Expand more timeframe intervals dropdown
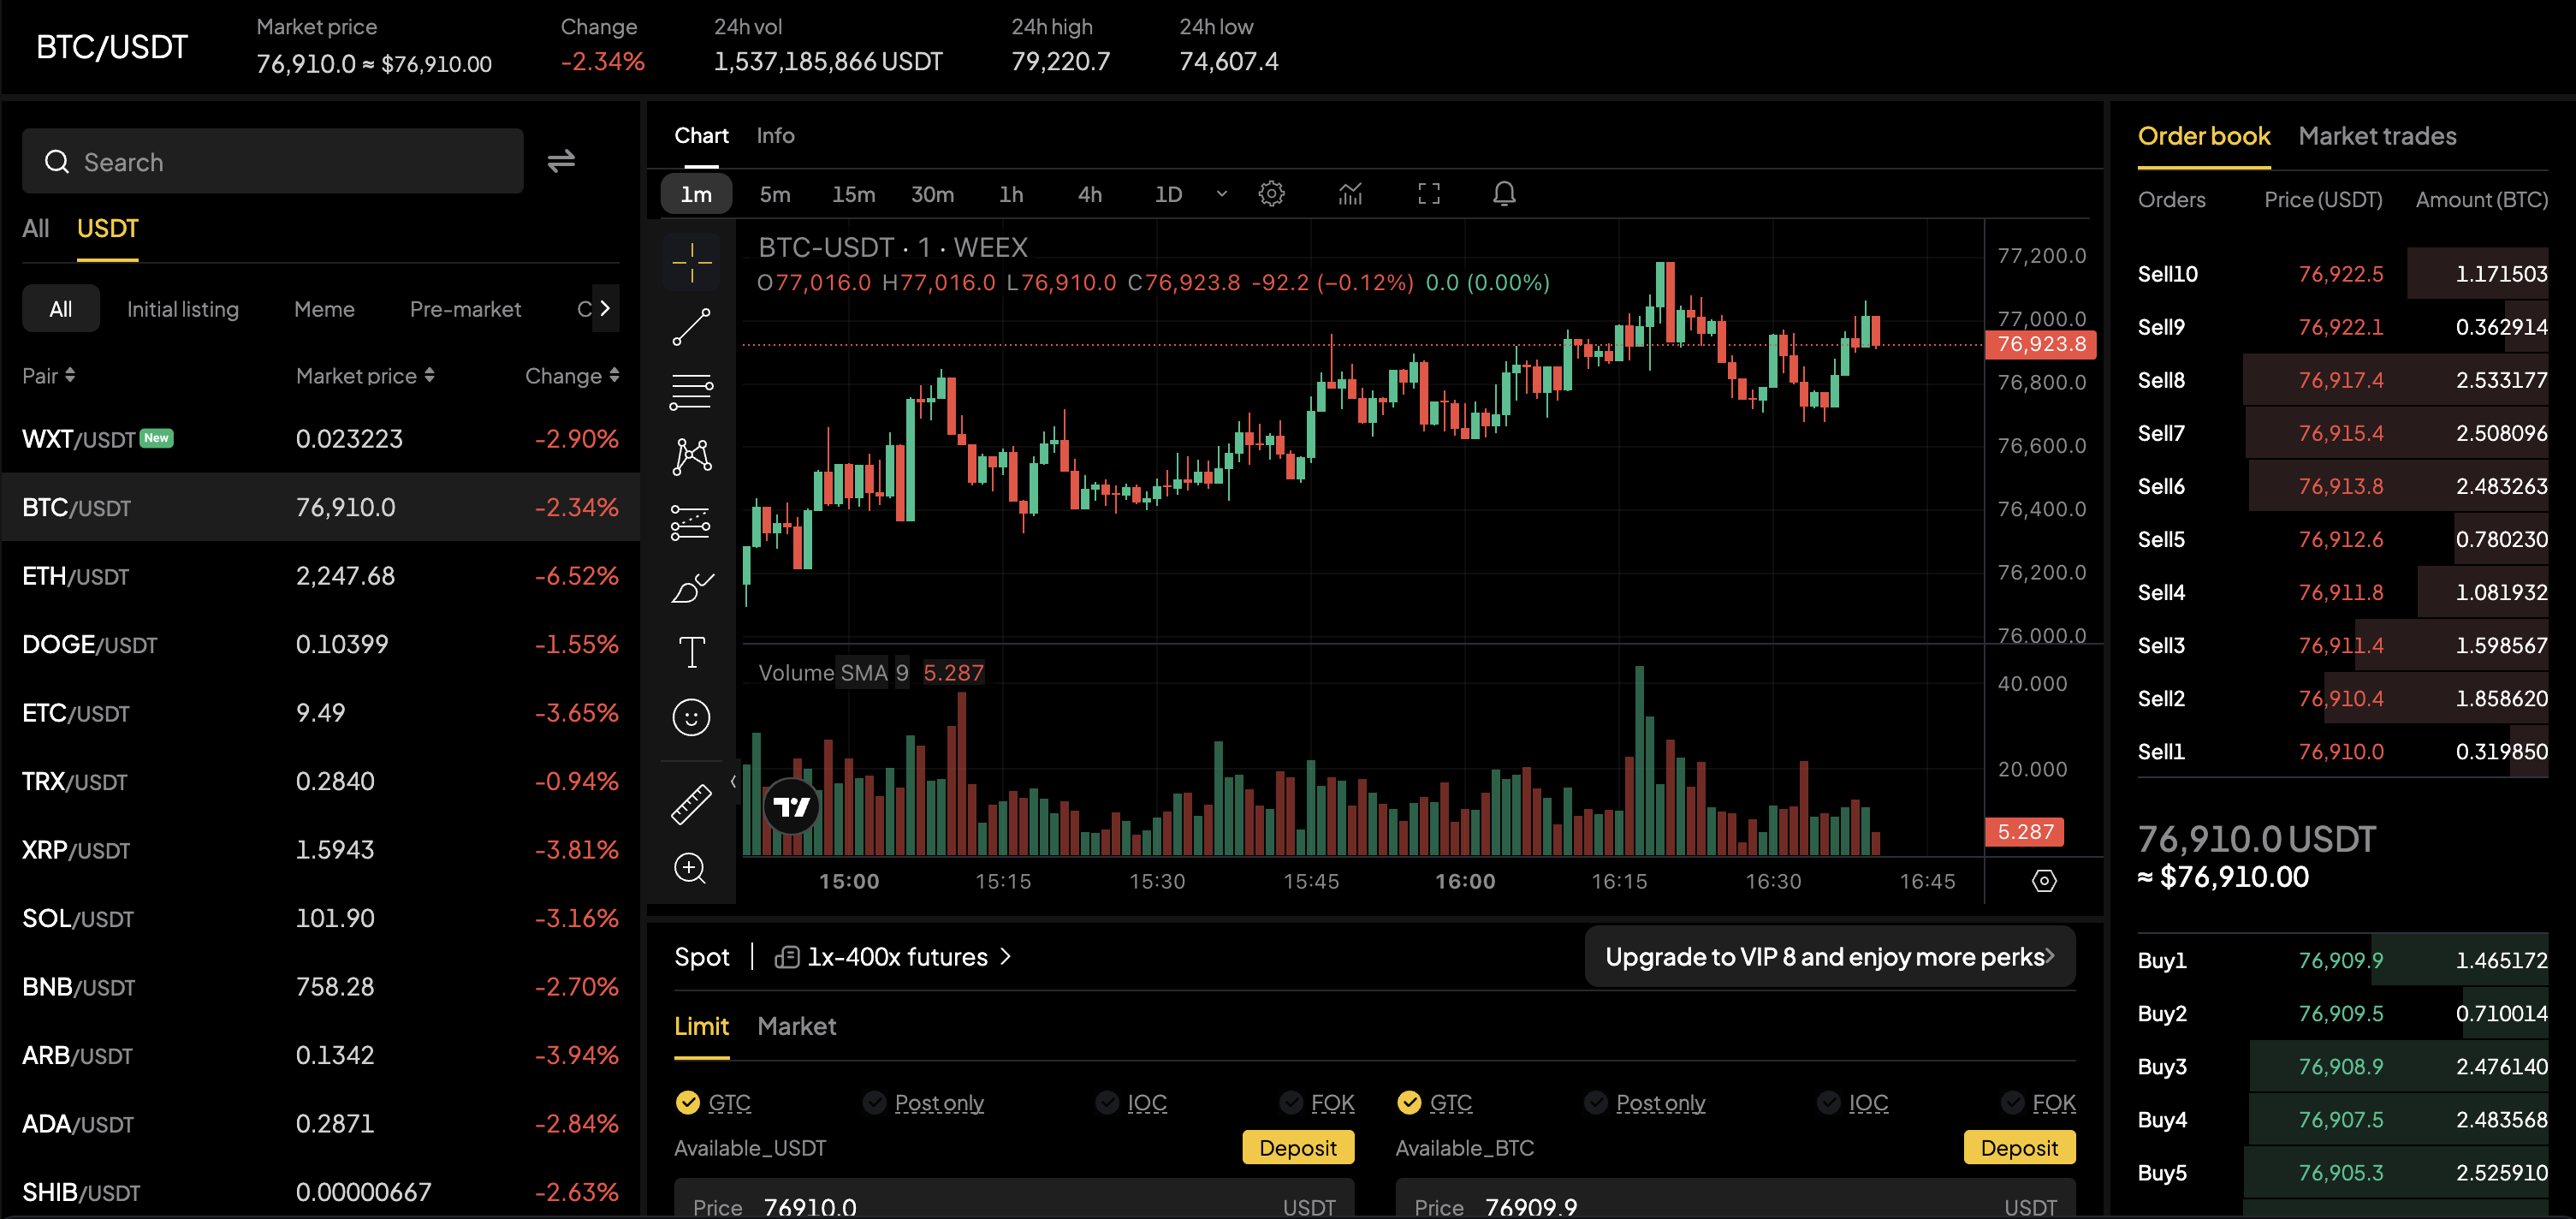The image size is (2576, 1219). (x=1221, y=194)
